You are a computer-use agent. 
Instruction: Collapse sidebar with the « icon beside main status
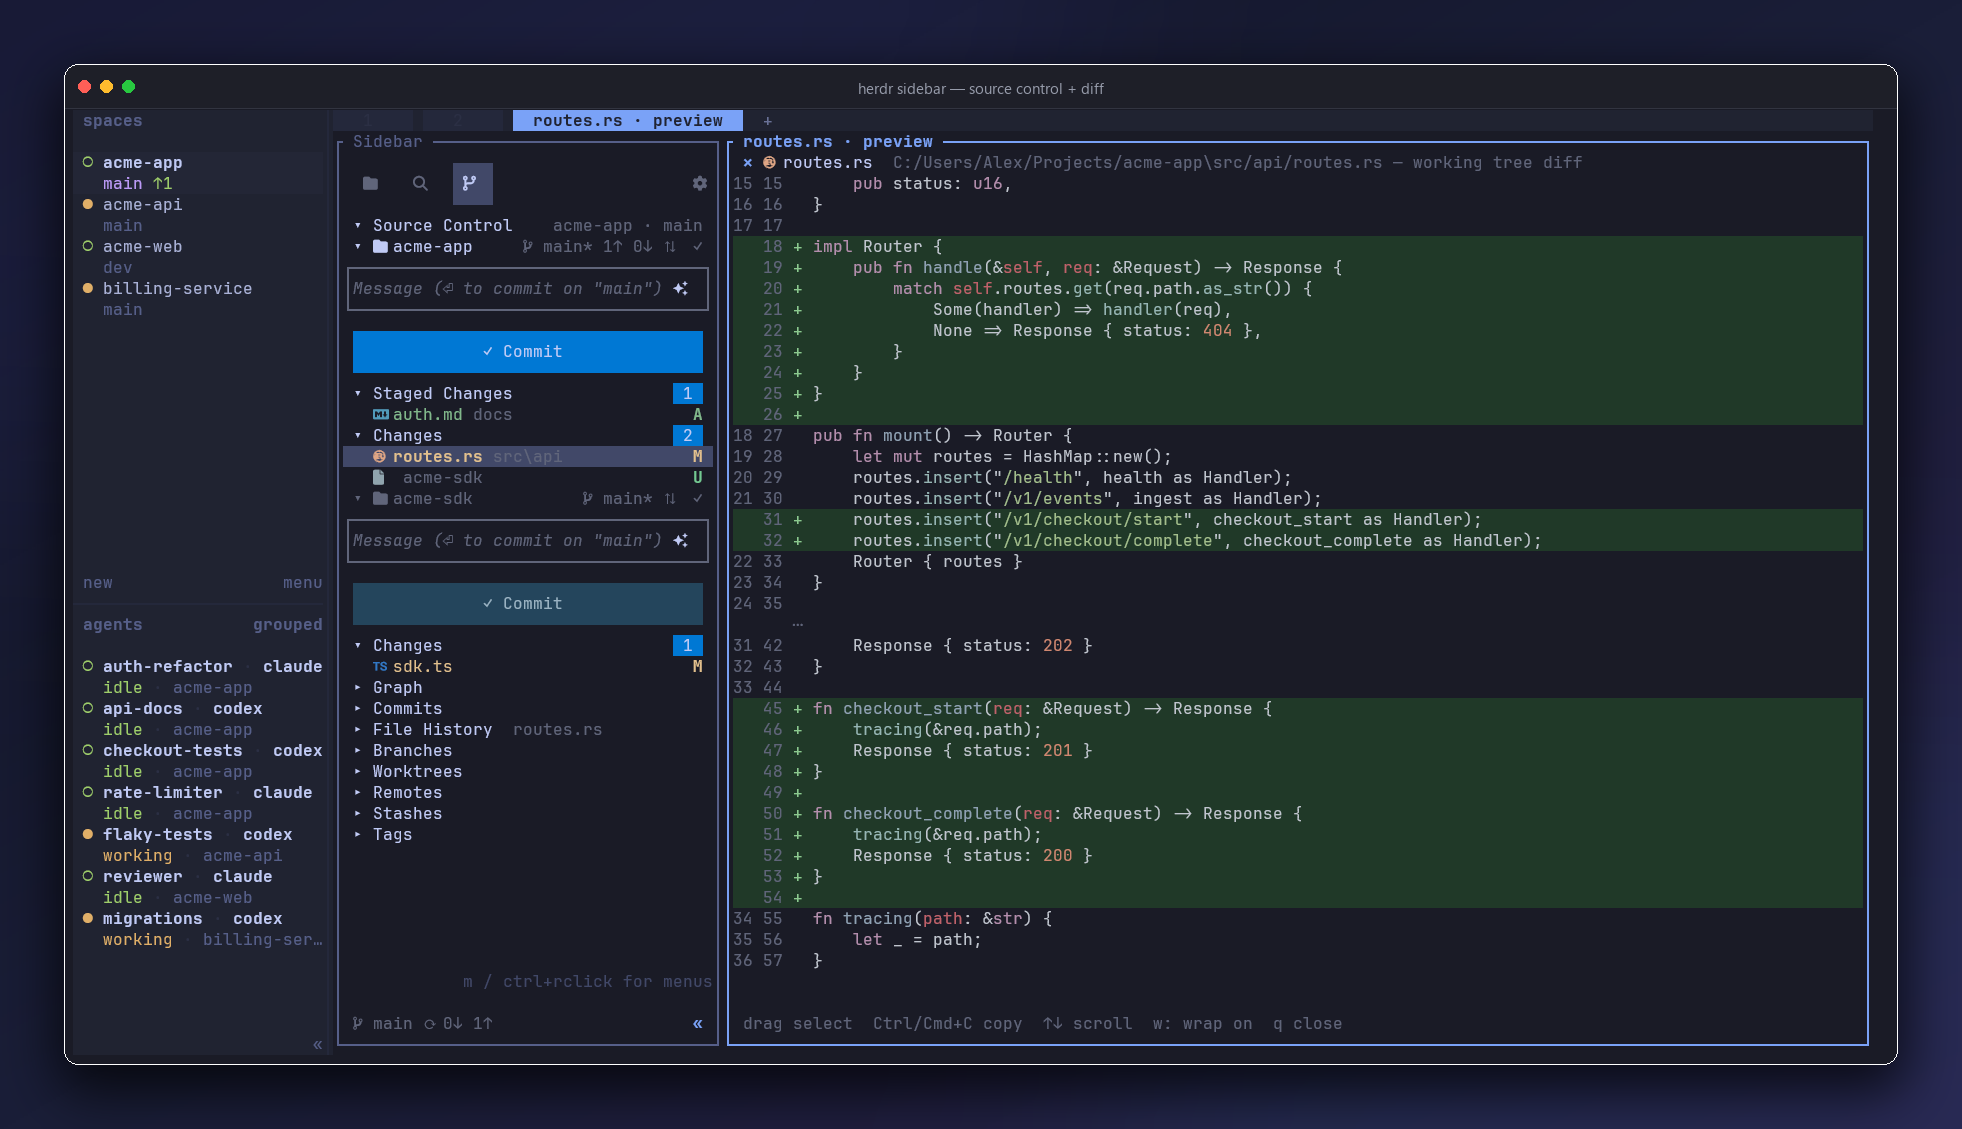point(698,1023)
